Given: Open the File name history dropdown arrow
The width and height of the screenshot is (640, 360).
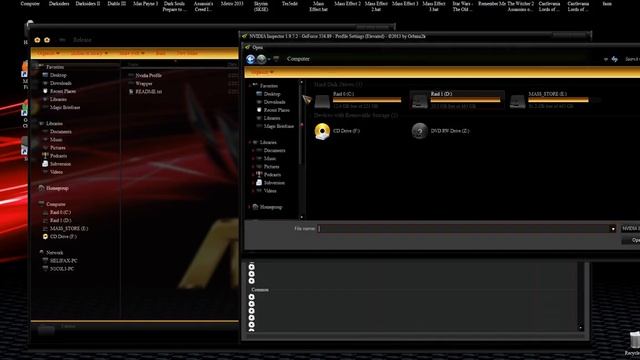Looking at the screenshot, I should click(613, 229).
